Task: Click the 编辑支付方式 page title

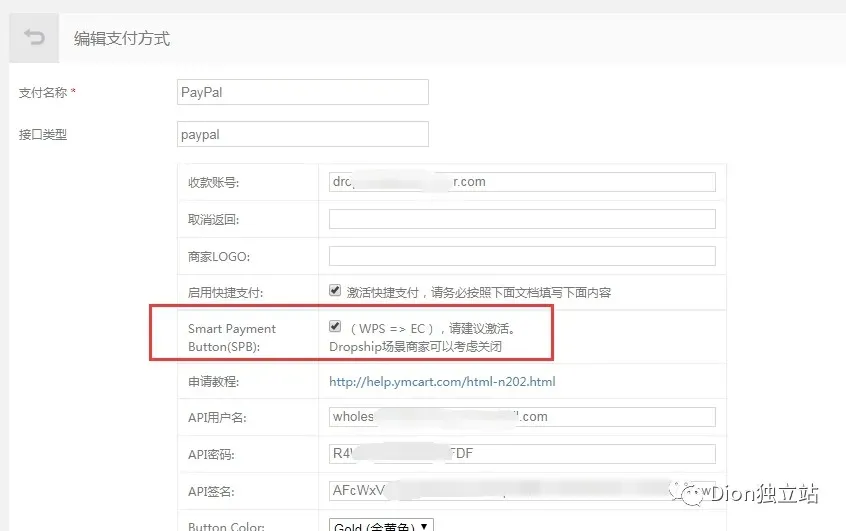Action: click(x=122, y=39)
